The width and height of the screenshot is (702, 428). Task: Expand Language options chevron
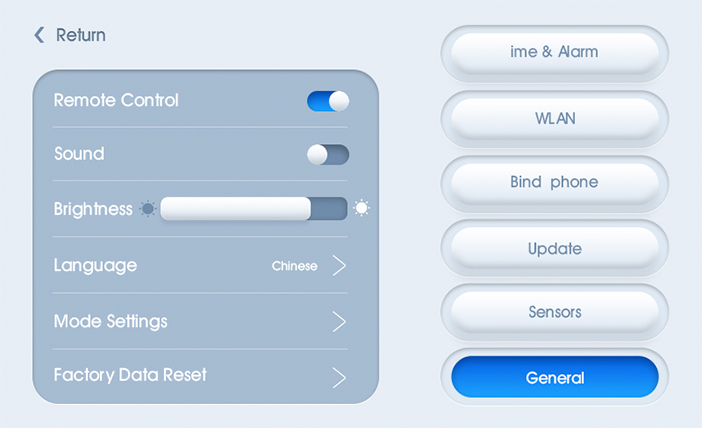tap(339, 265)
